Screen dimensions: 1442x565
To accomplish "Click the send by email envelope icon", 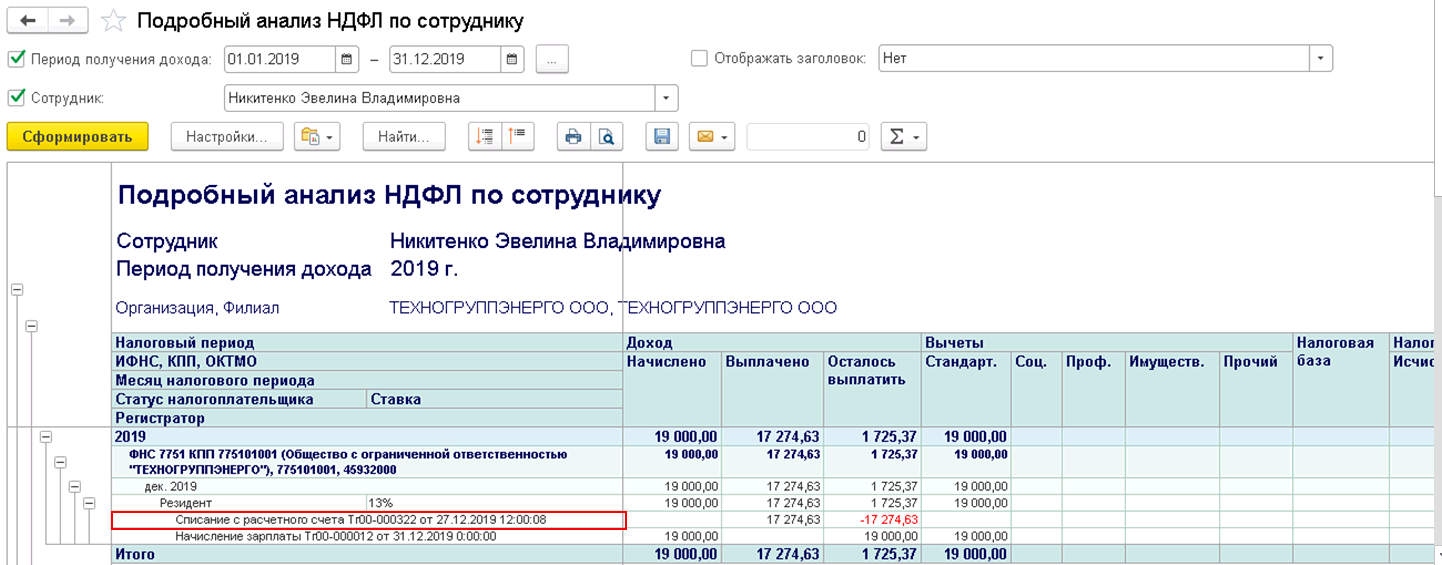I will tap(712, 137).
